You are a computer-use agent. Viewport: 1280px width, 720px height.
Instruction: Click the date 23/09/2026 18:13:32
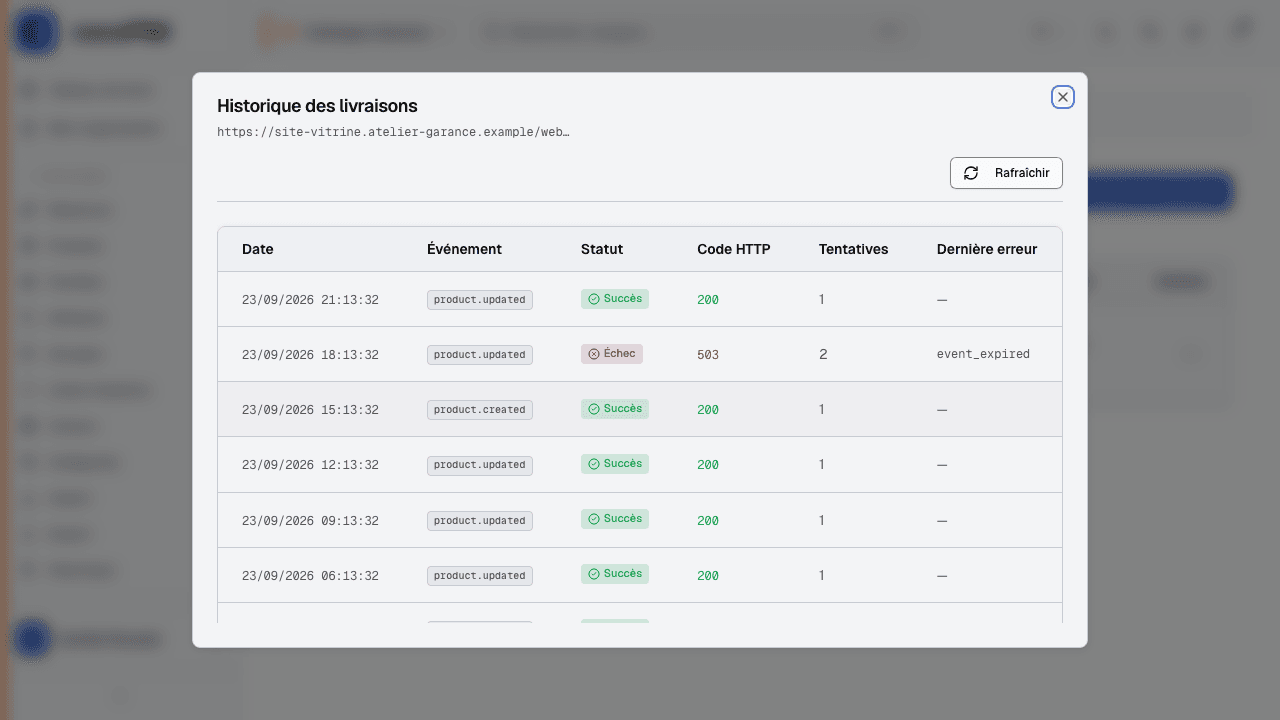[x=310, y=355]
